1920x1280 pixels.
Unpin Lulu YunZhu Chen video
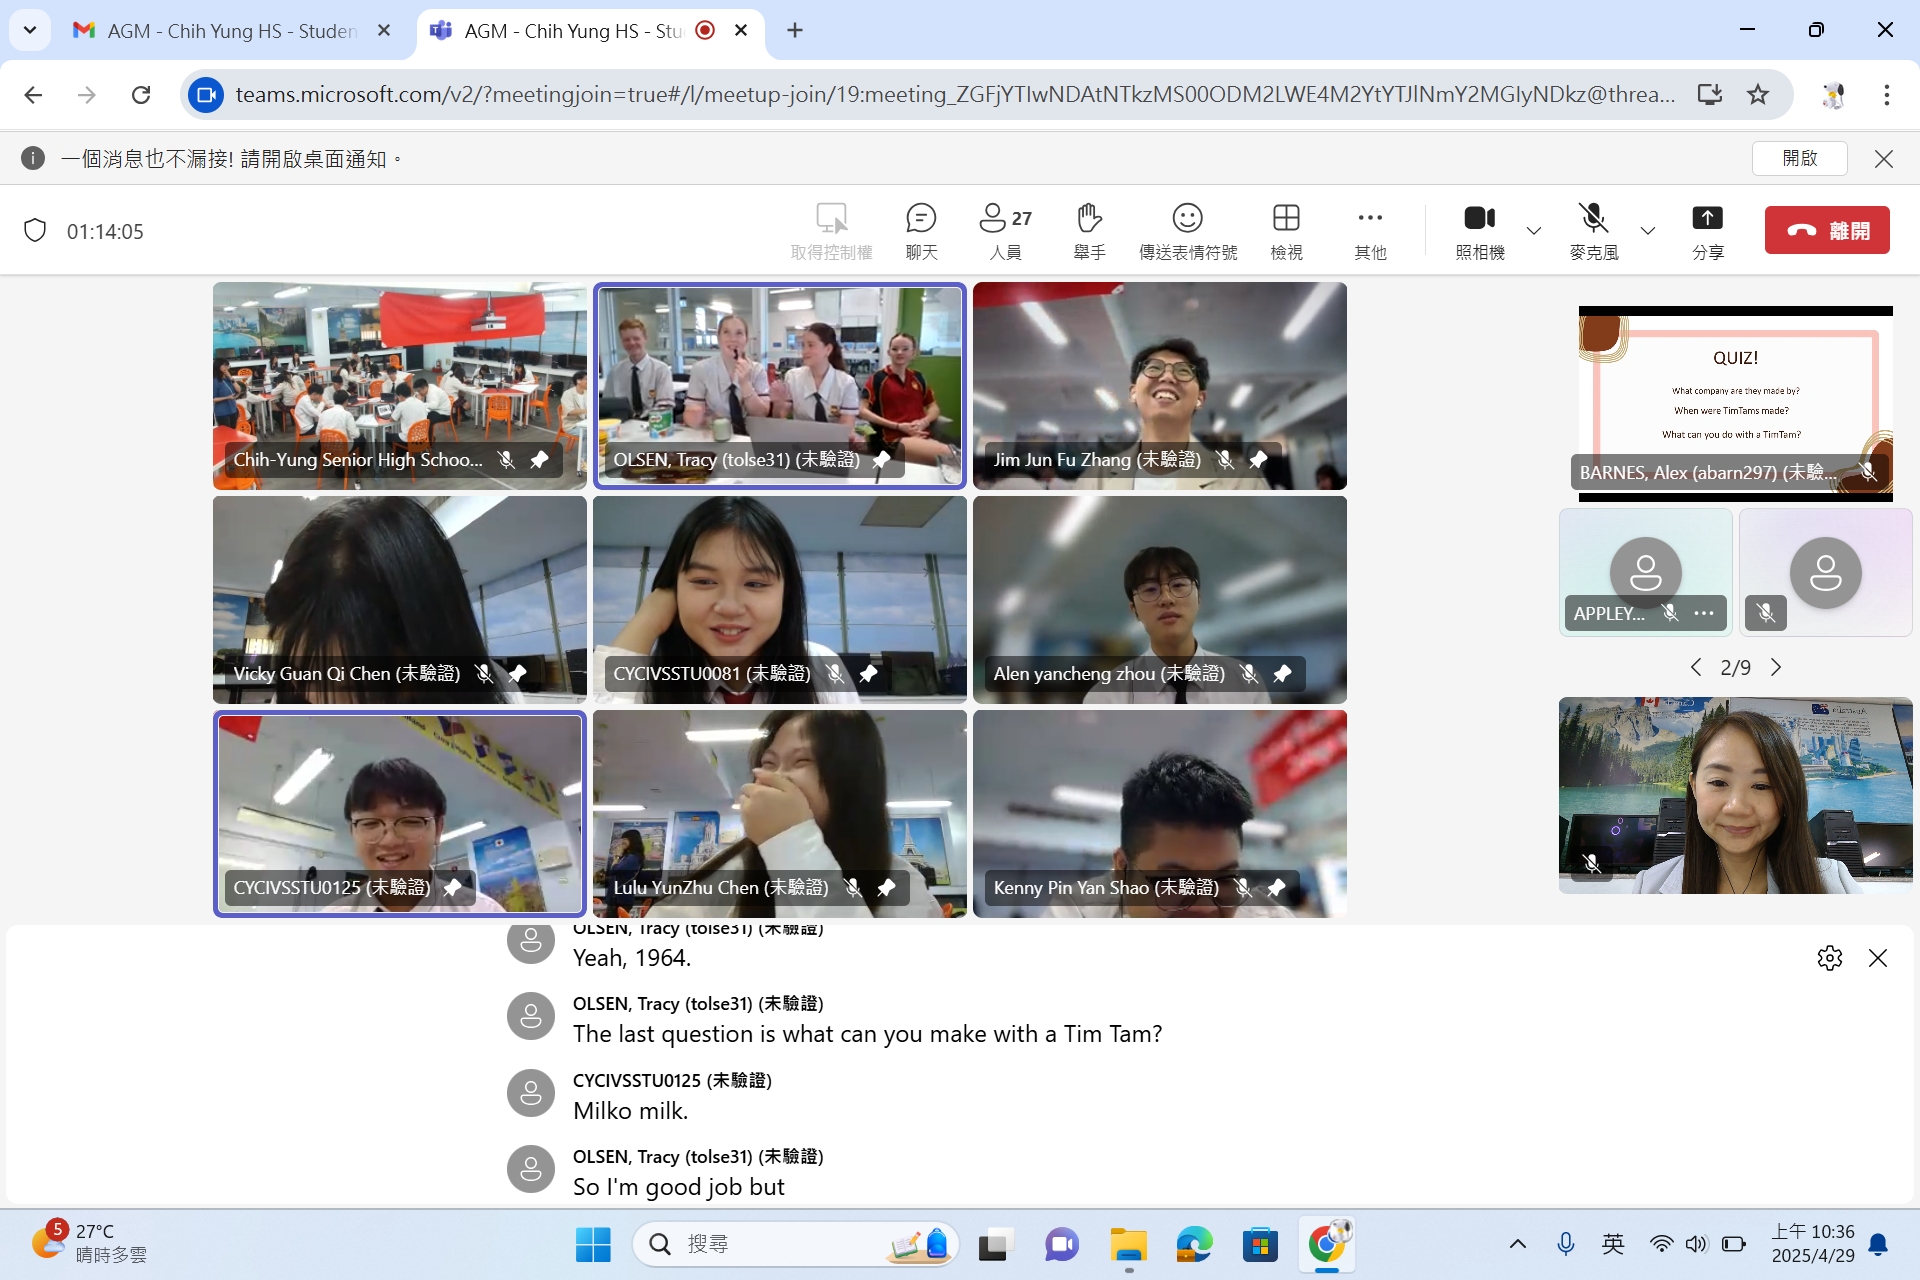pos(887,888)
